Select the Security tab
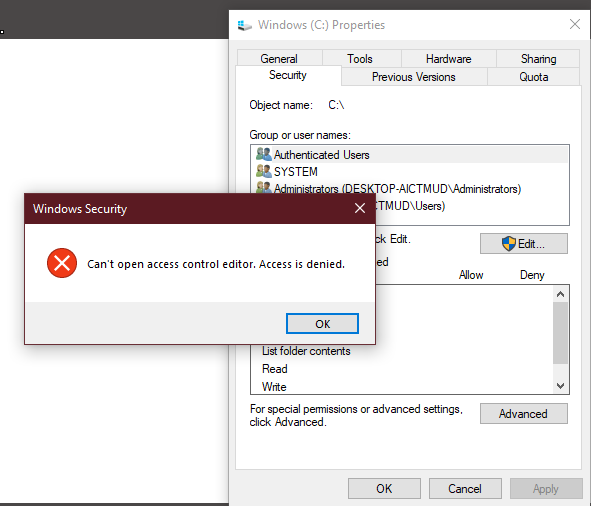Viewport: 591px width, 506px height. click(288, 75)
